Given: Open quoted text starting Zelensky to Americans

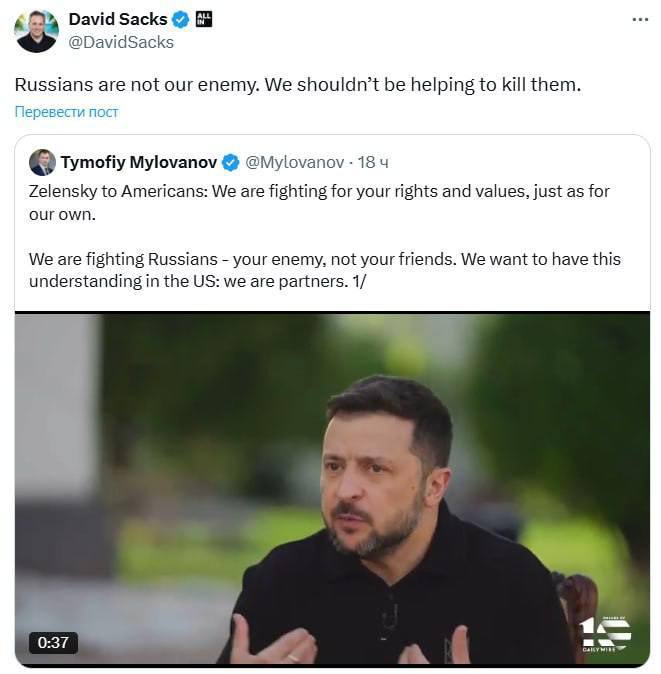Looking at the screenshot, I should (319, 202).
